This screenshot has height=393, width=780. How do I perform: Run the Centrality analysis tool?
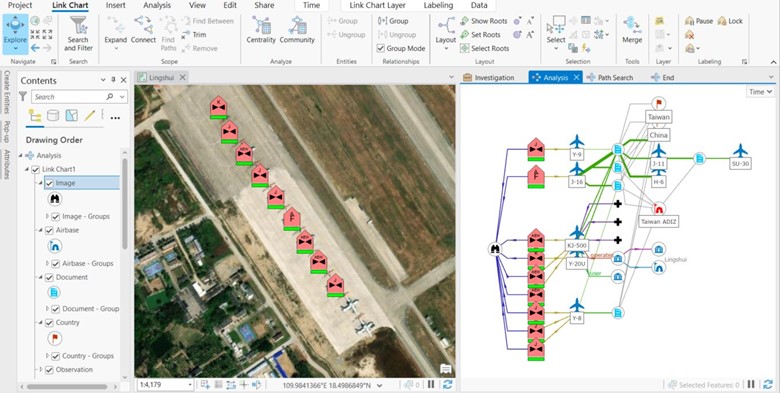click(261, 30)
